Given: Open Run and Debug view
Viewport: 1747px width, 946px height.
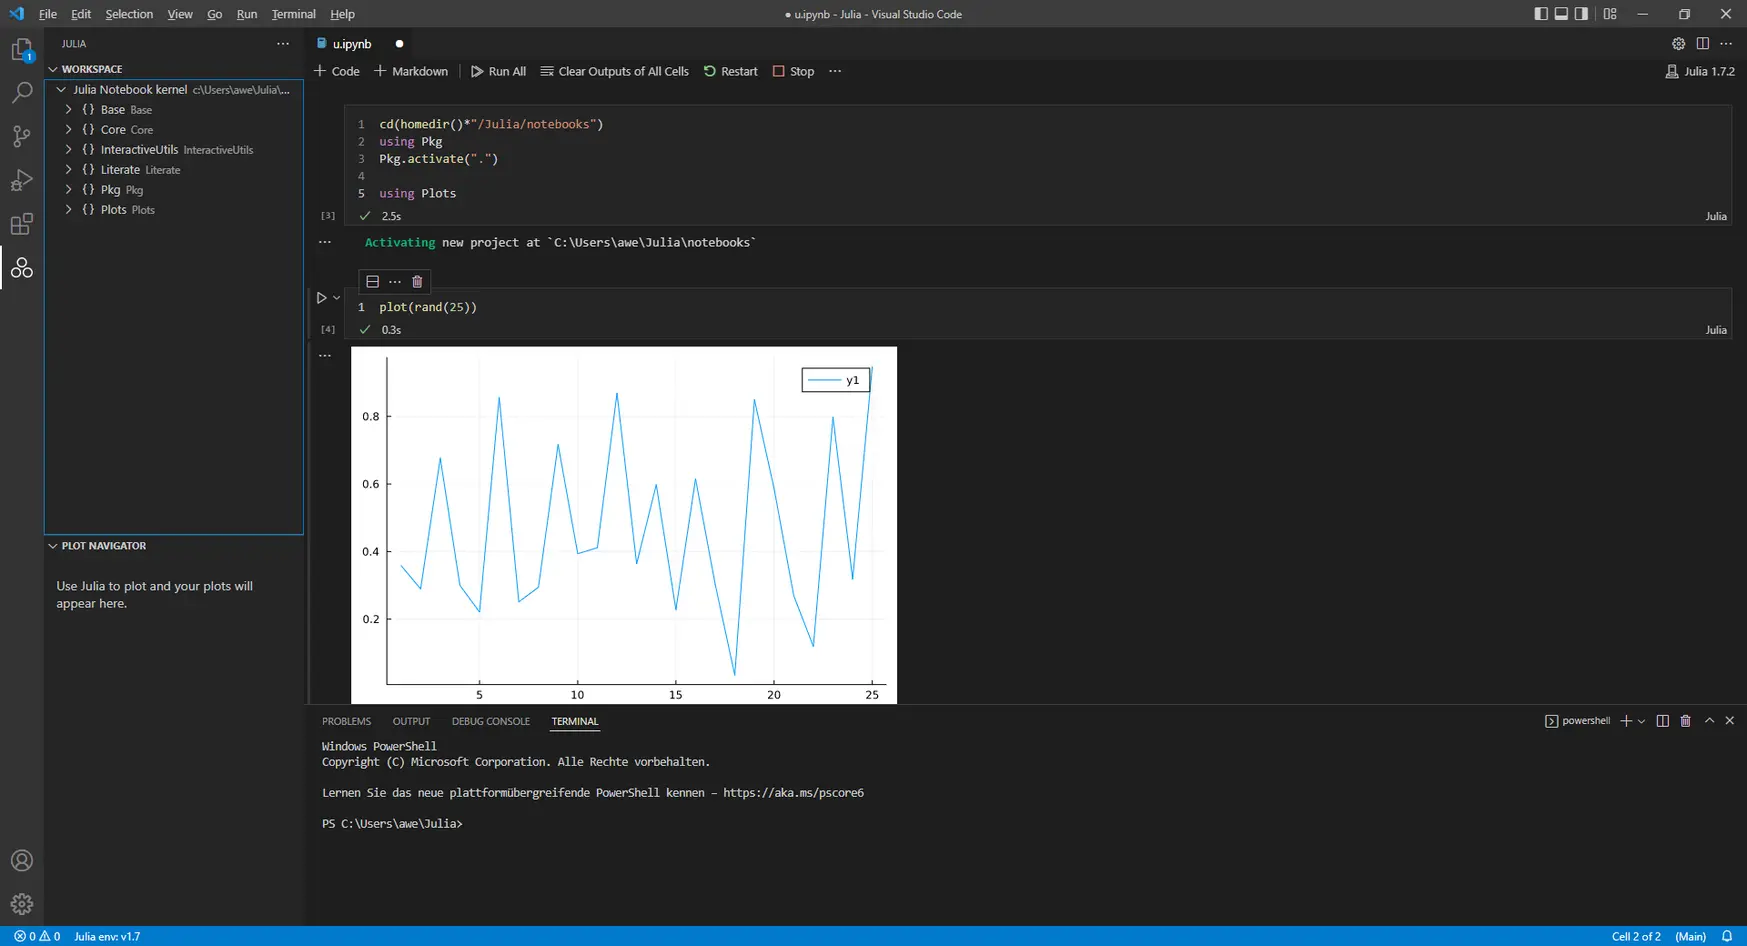Looking at the screenshot, I should [22, 181].
